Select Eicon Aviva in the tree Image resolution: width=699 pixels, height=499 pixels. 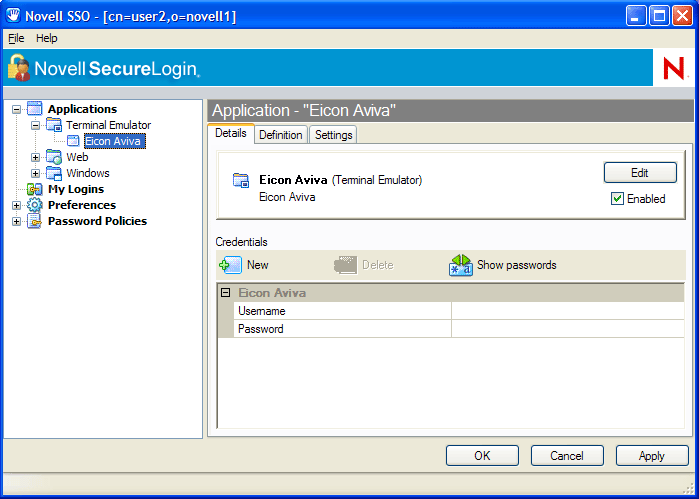[115, 141]
